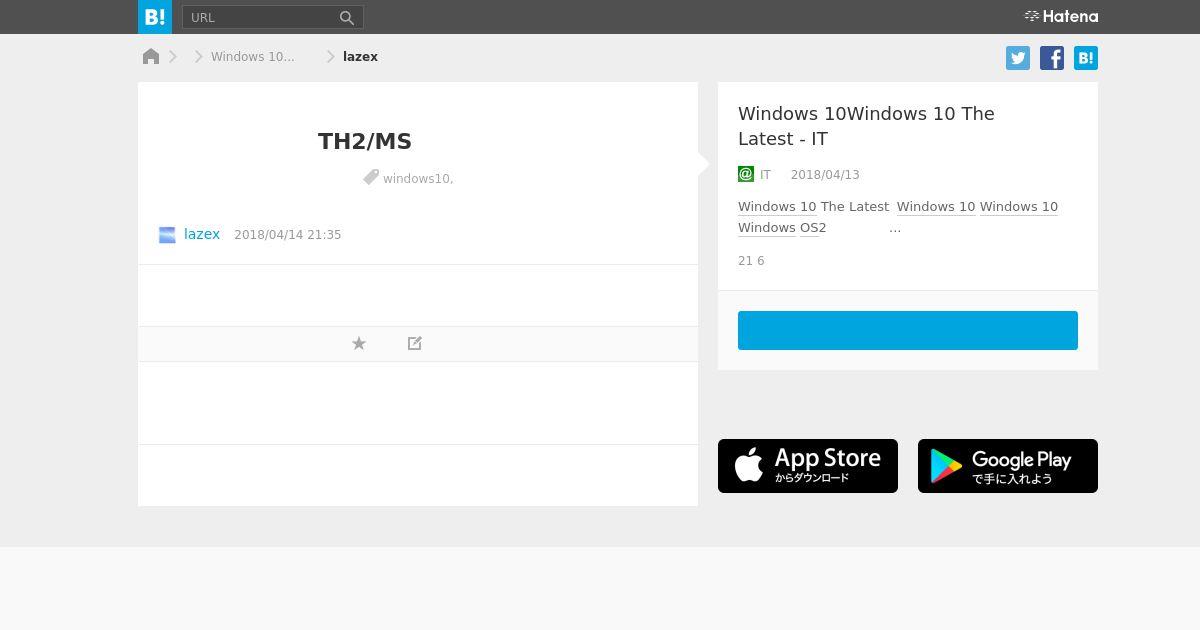The height and width of the screenshot is (630, 1200).
Task: Click the 2018/04/13 article date
Action: [825, 175]
